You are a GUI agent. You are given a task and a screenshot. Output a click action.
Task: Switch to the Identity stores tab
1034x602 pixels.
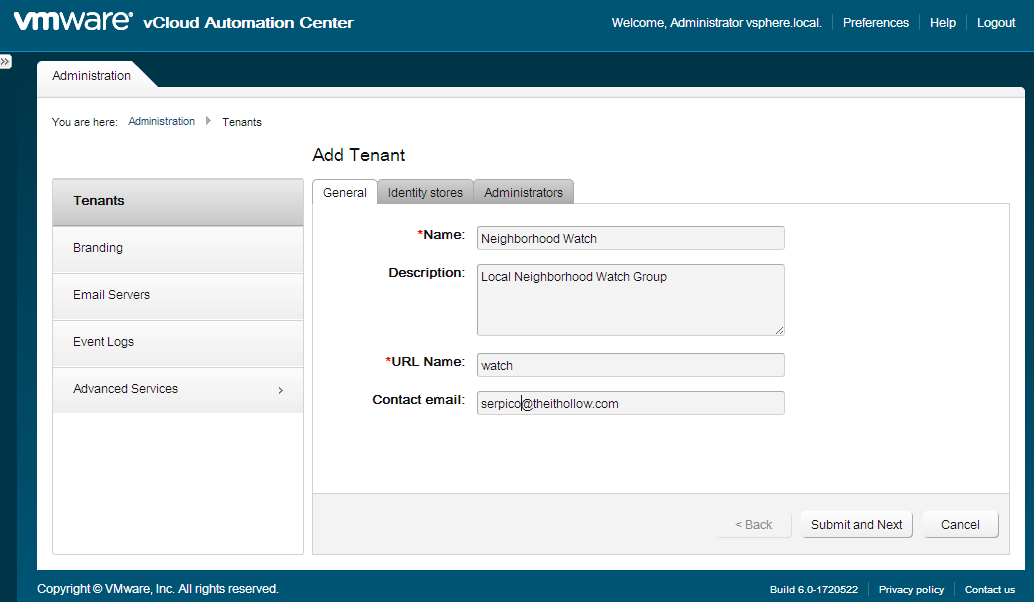425,193
